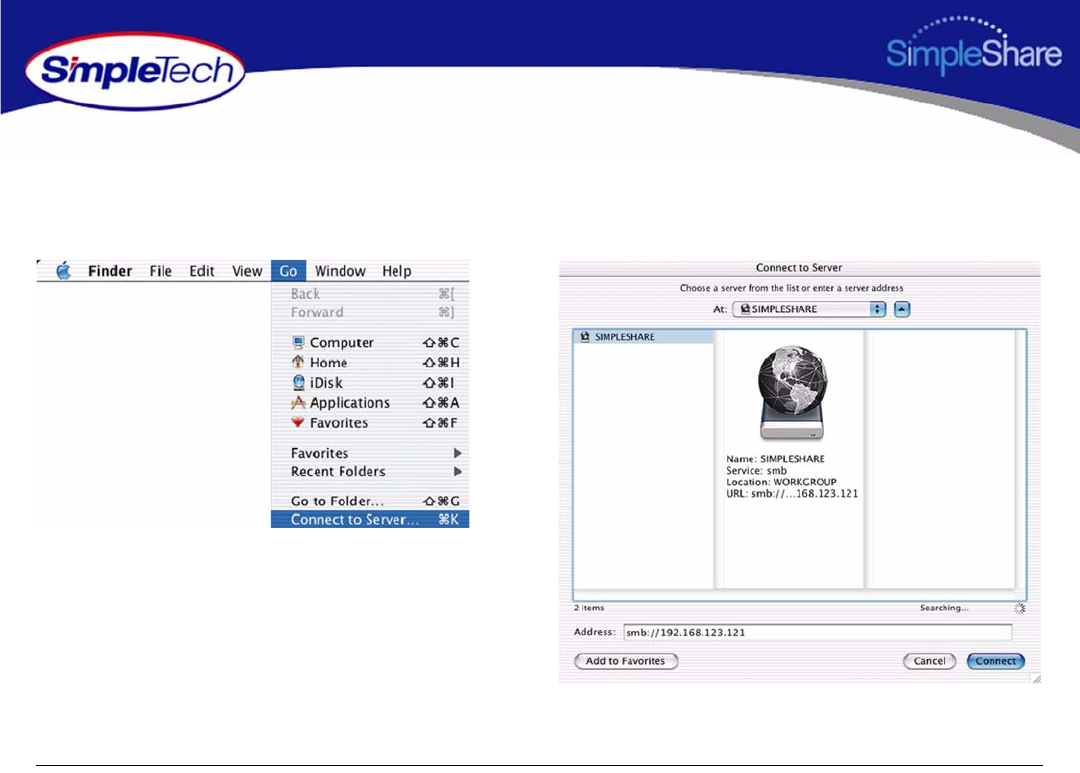Click the Home house icon
This screenshot has width=1080, height=773.
click(x=297, y=363)
